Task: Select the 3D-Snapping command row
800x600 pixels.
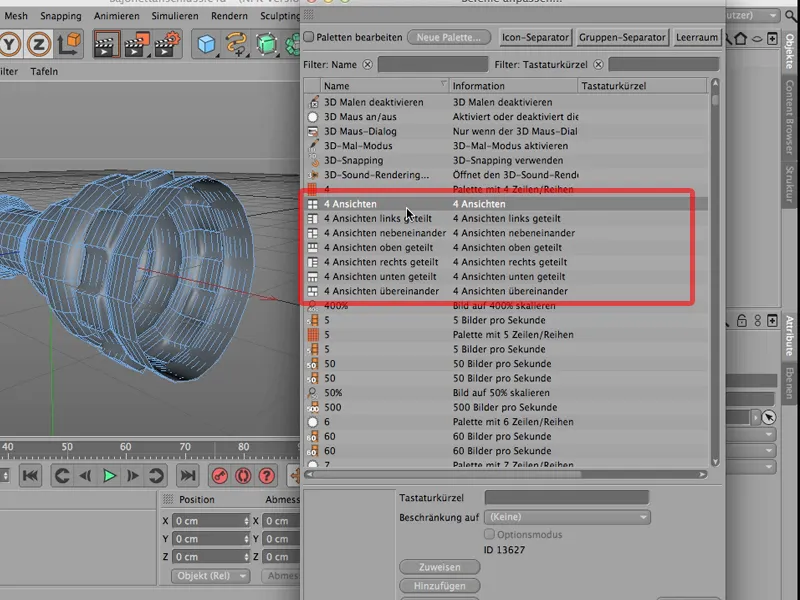Action: coord(506,160)
